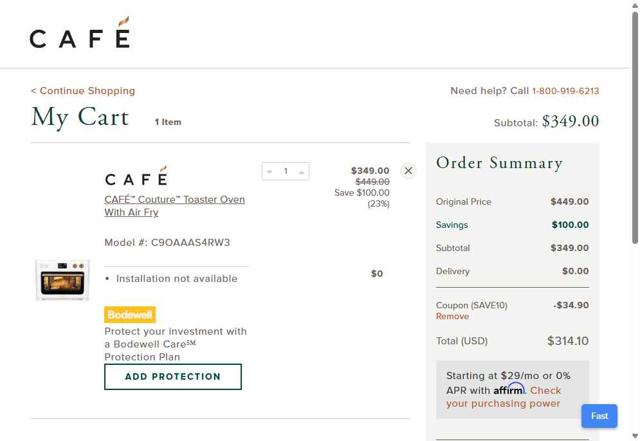Click the Bodewell badge logo
The width and height of the screenshot is (640, 441).
130,315
